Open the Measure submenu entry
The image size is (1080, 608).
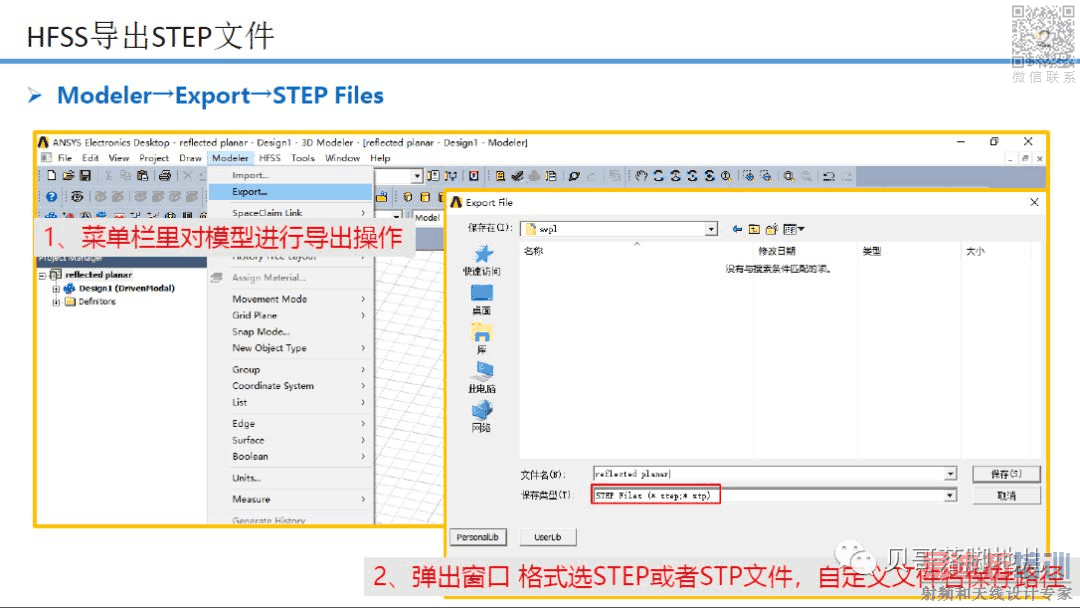[290, 499]
